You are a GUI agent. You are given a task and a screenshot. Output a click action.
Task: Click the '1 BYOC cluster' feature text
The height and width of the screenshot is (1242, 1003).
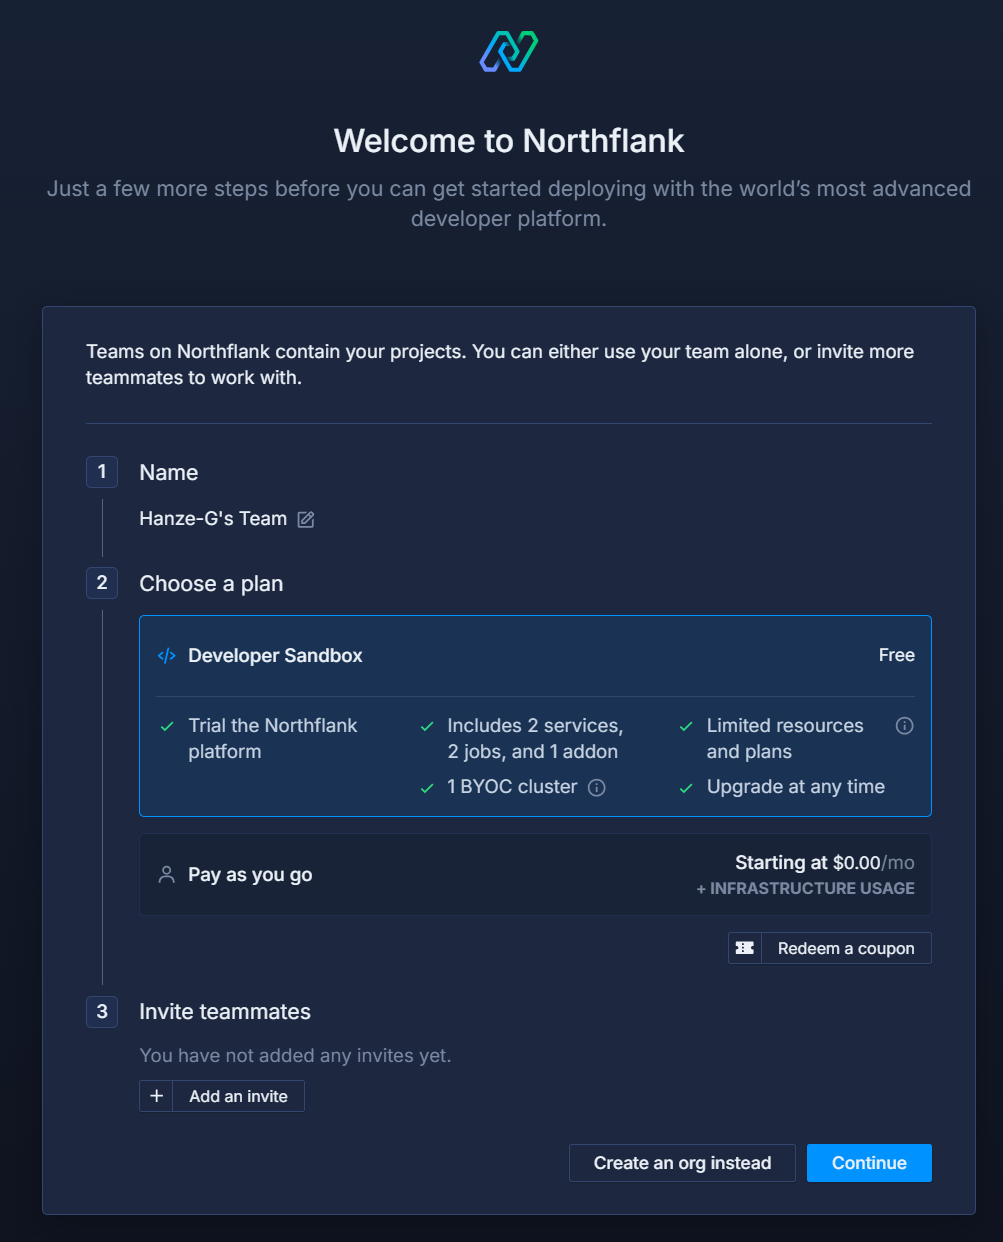(x=512, y=787)
